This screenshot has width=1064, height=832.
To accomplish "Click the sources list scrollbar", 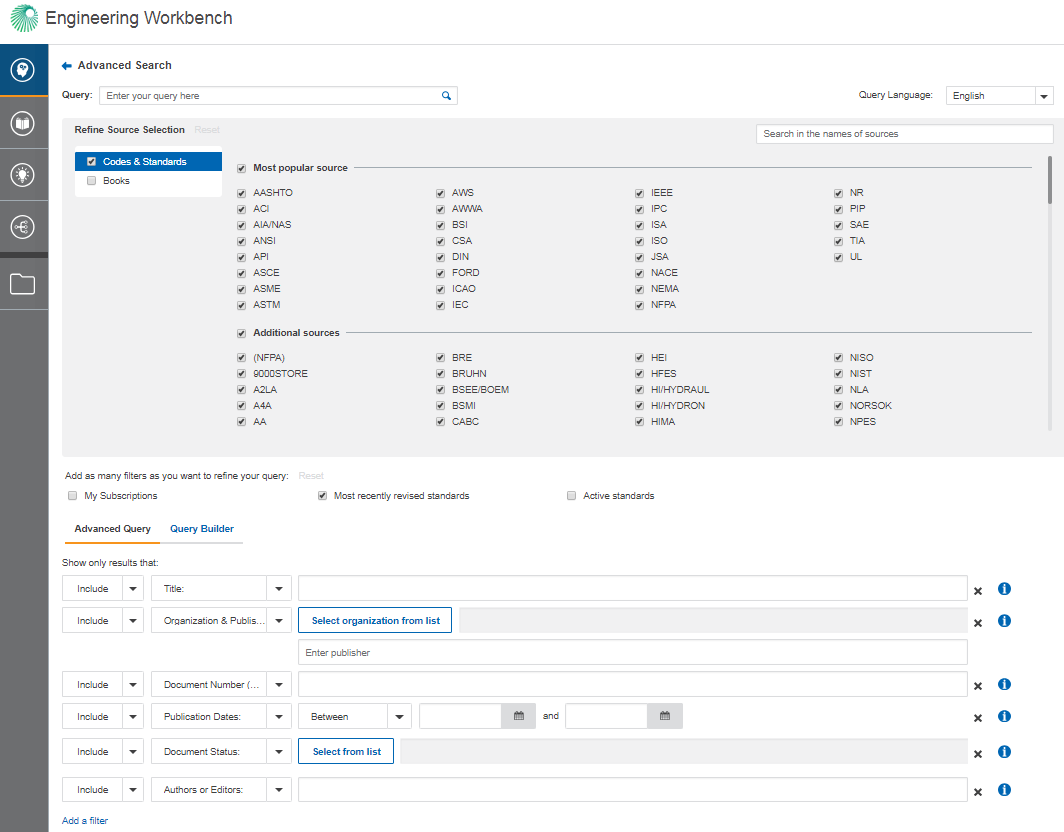I will click(1050, 180).
